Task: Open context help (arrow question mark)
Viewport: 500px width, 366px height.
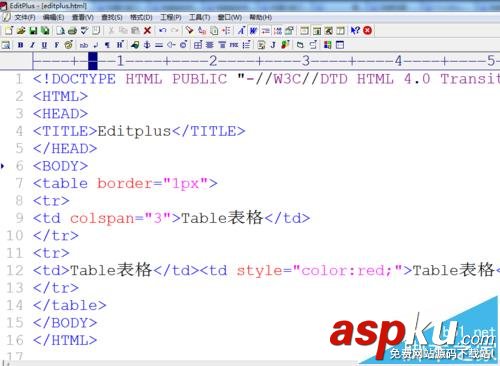Action: click(355, 31)
